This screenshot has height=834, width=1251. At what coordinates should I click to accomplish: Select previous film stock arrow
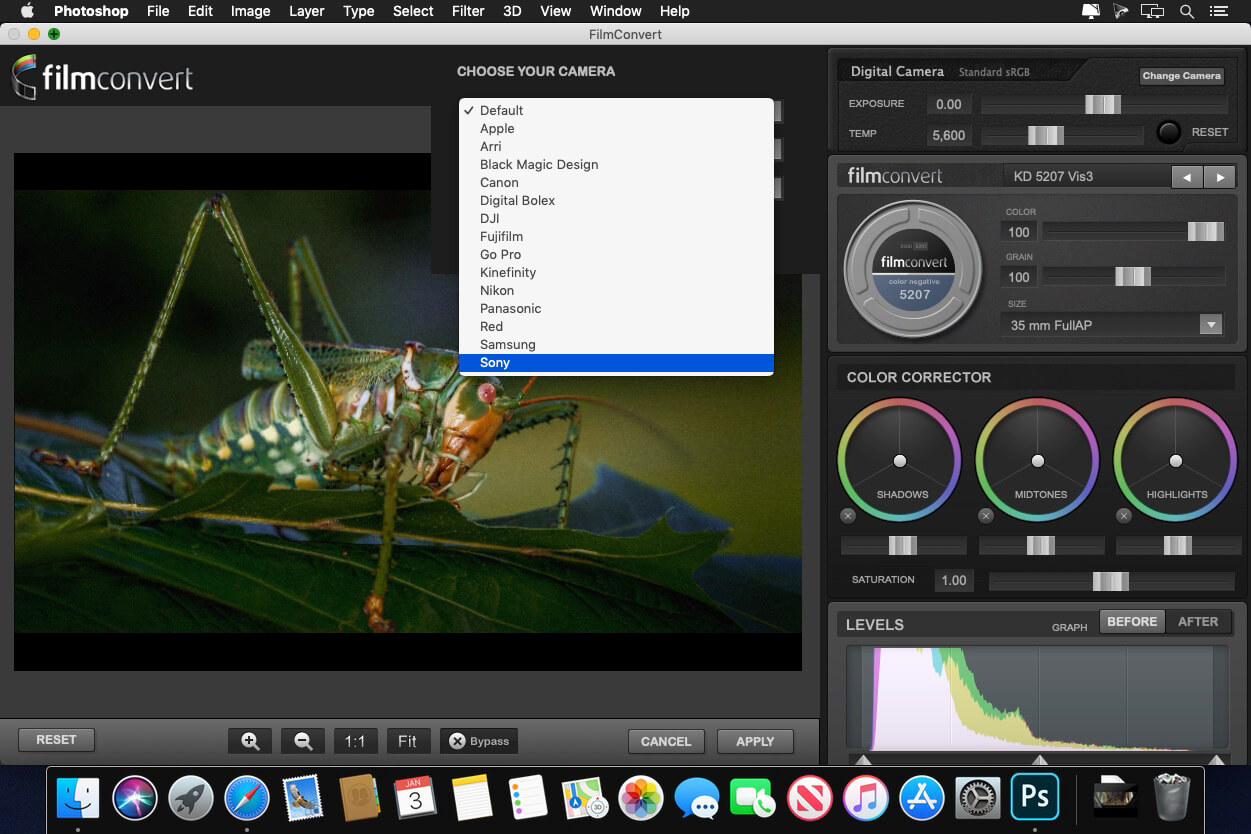(1187, 177)
